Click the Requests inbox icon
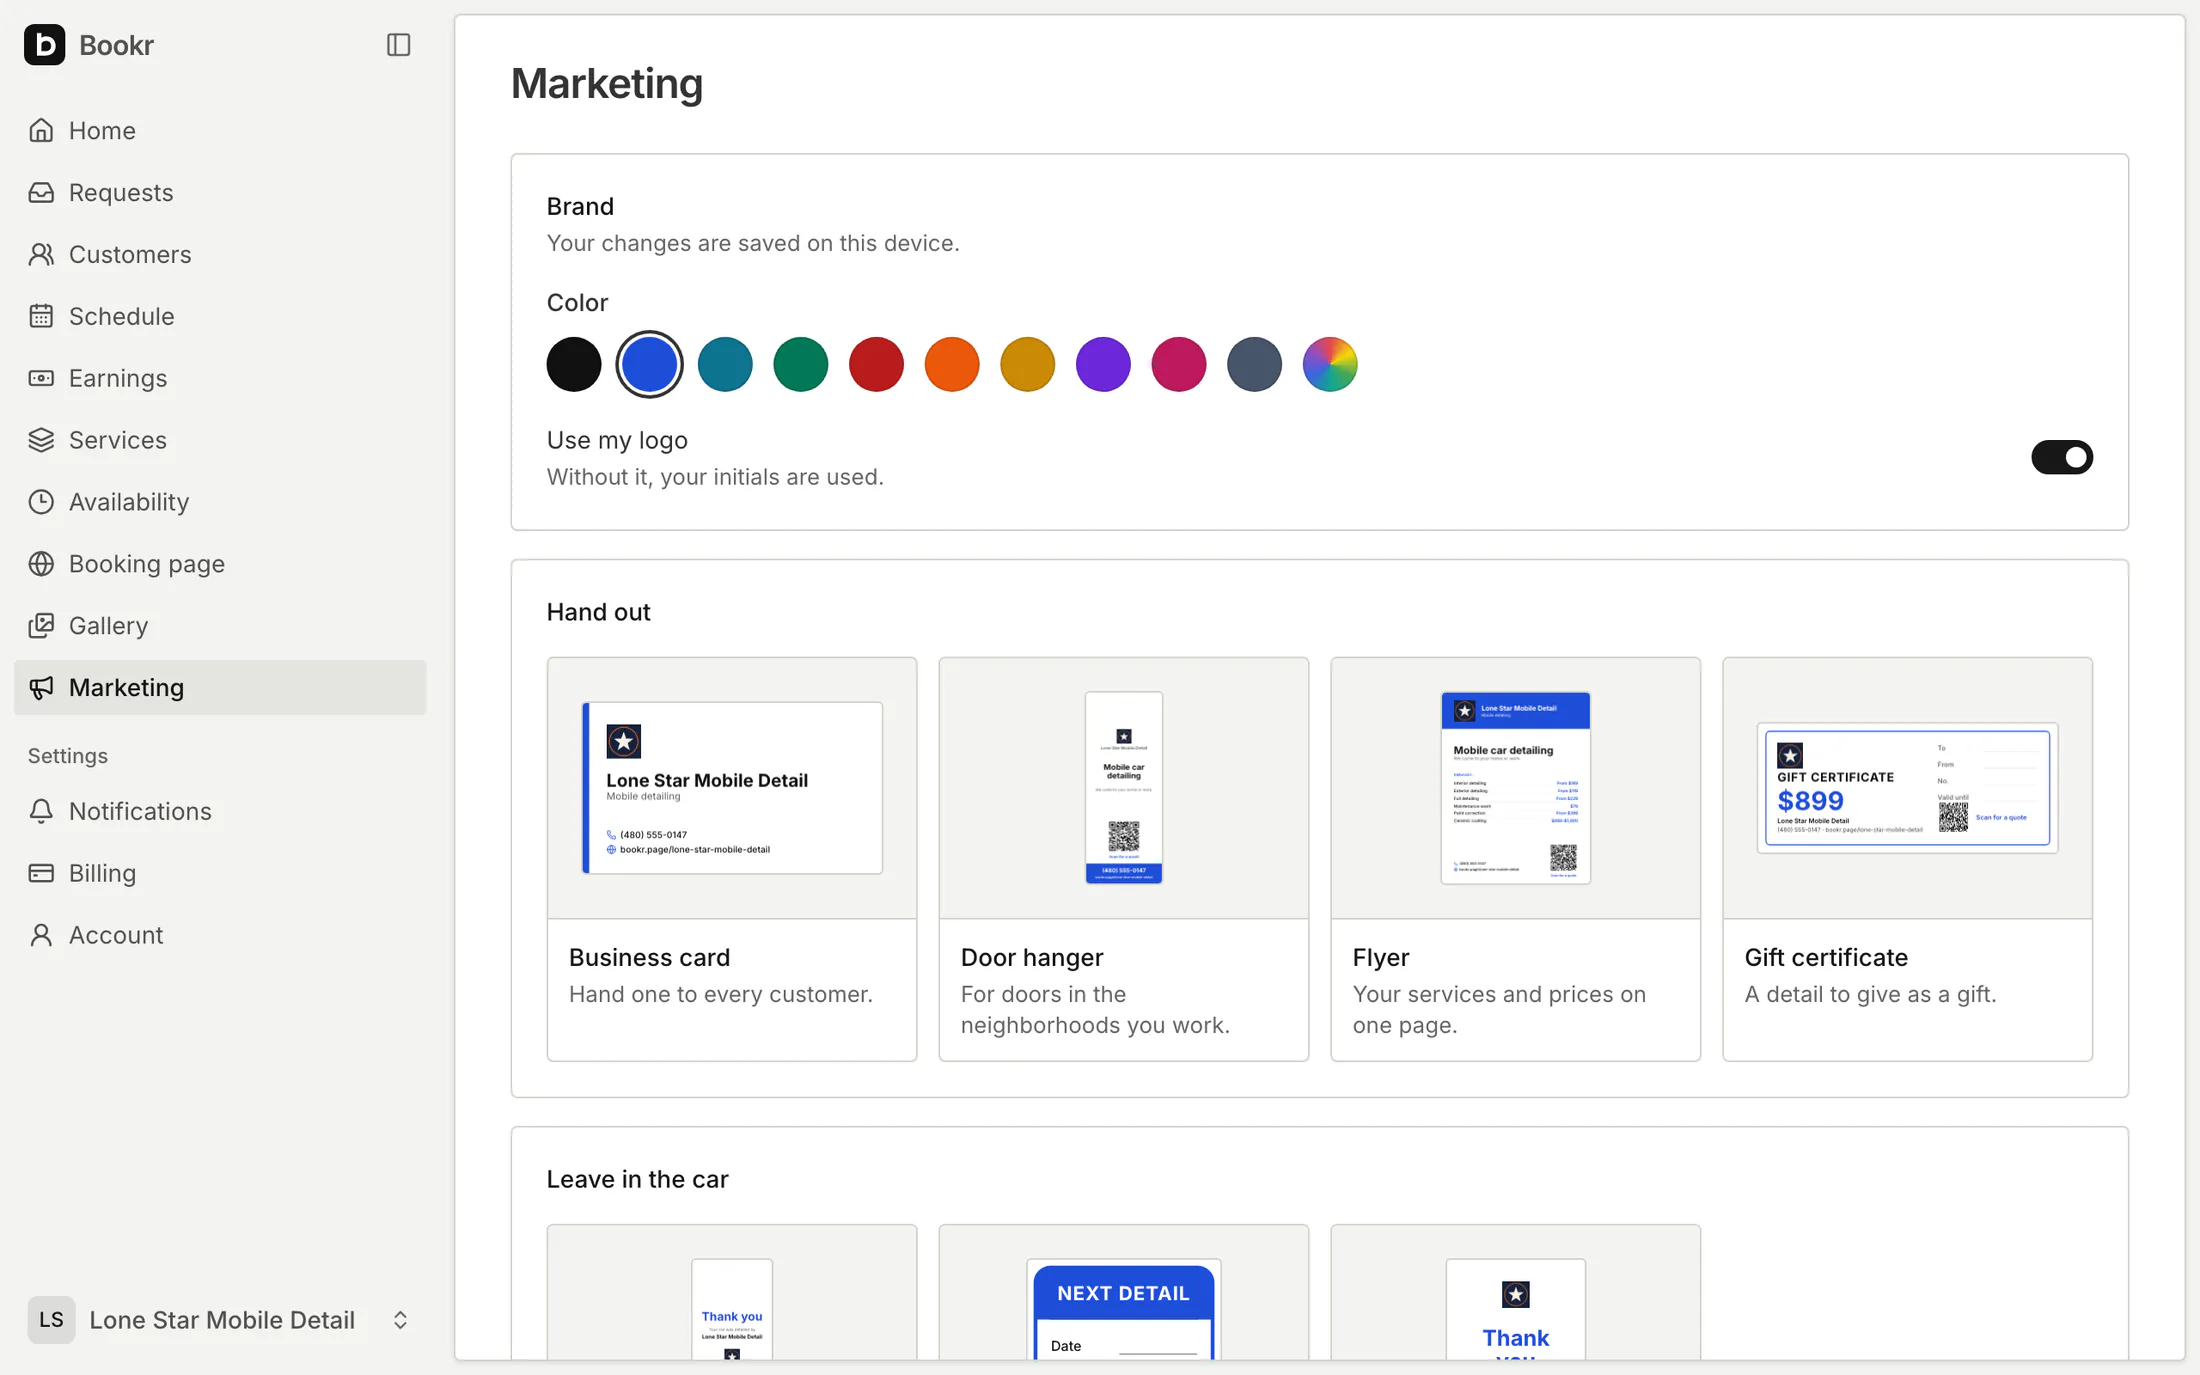This screenshot has width=2200, height=1375. tap(41, 192)
